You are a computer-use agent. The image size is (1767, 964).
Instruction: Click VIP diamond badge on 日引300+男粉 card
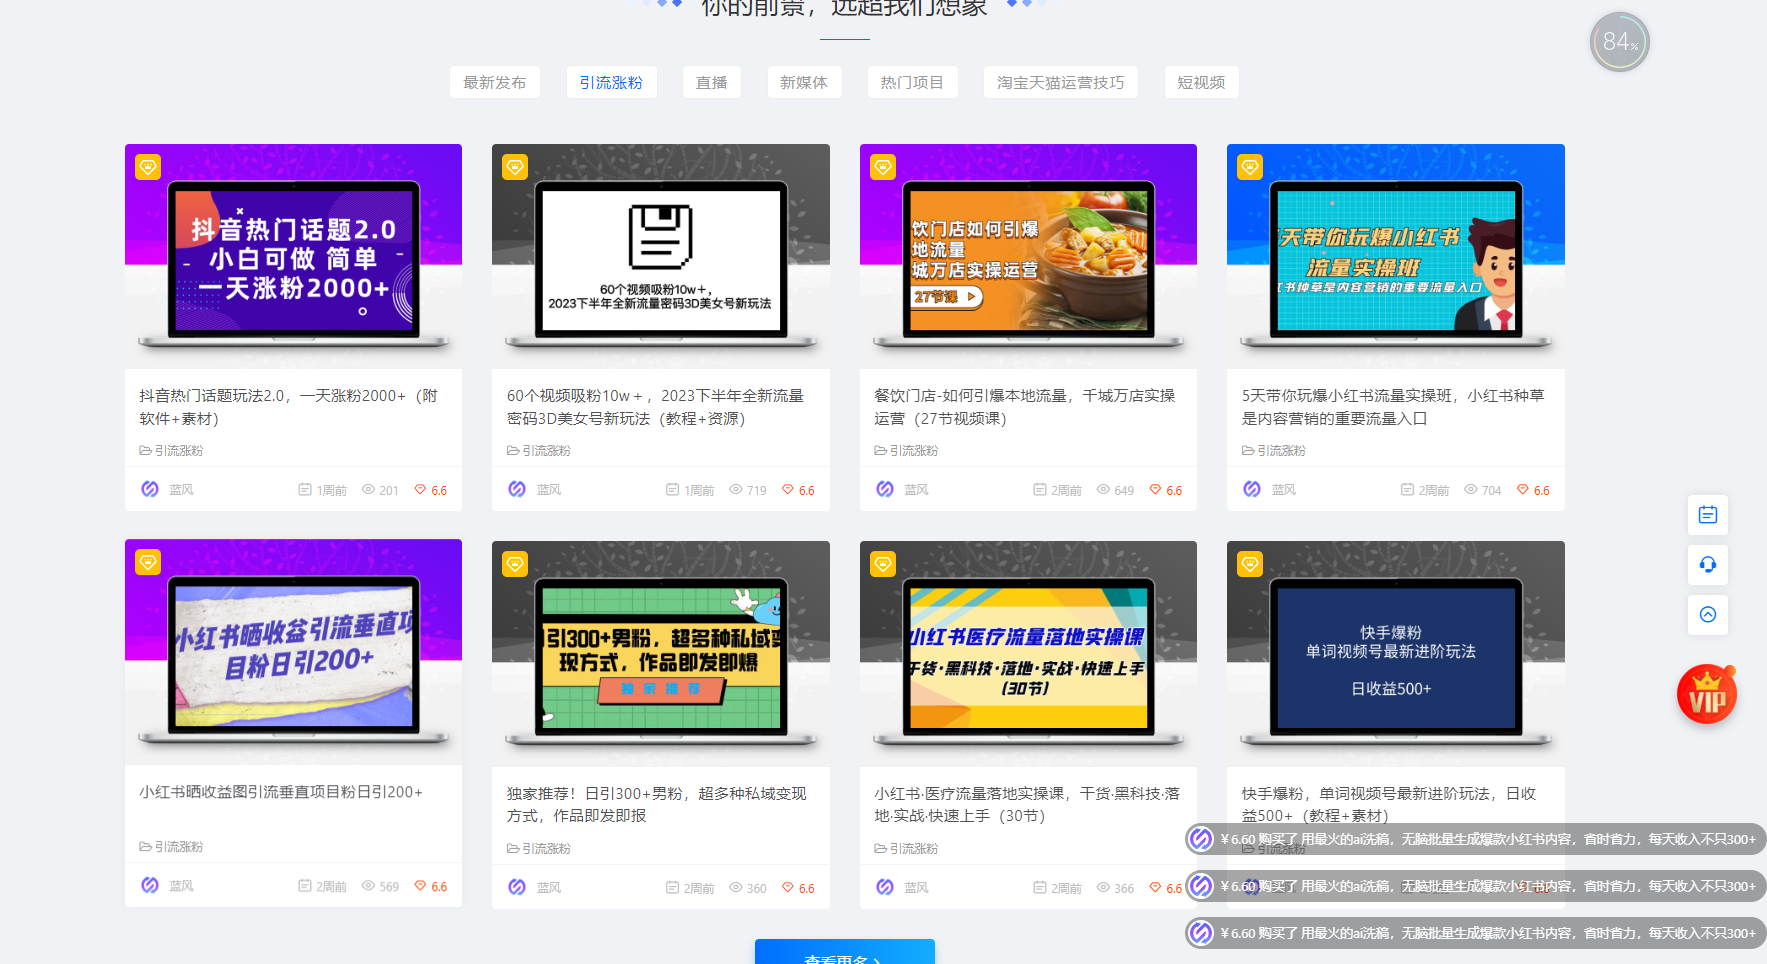(x=515, y=564)
